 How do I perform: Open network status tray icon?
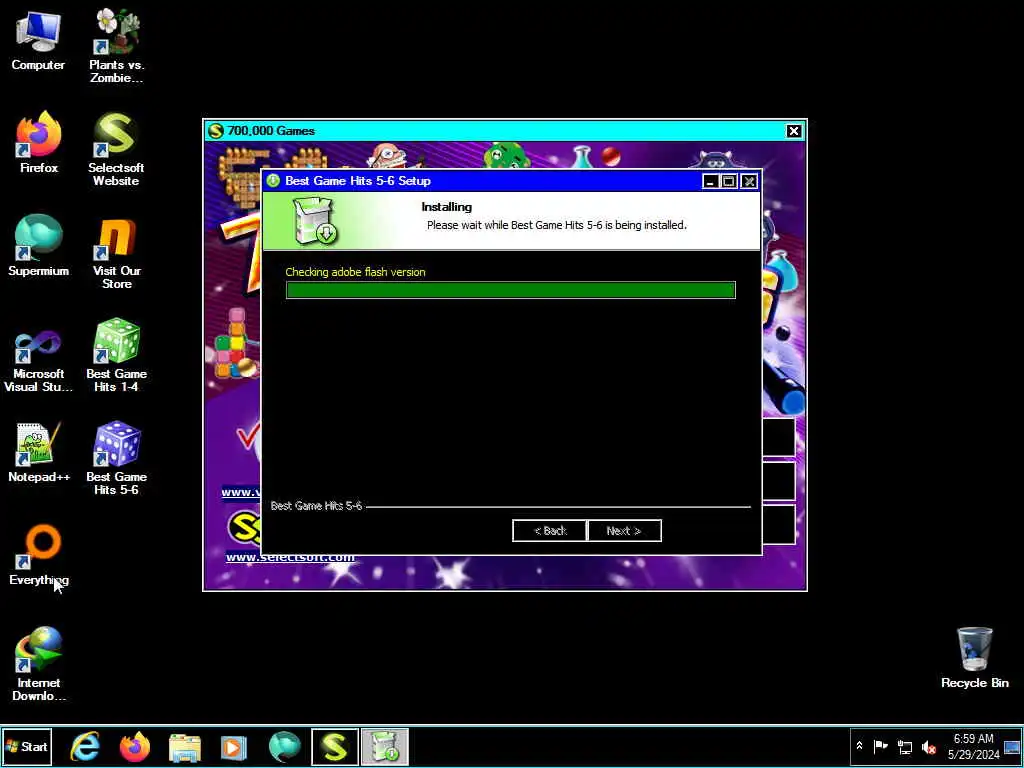904,746
